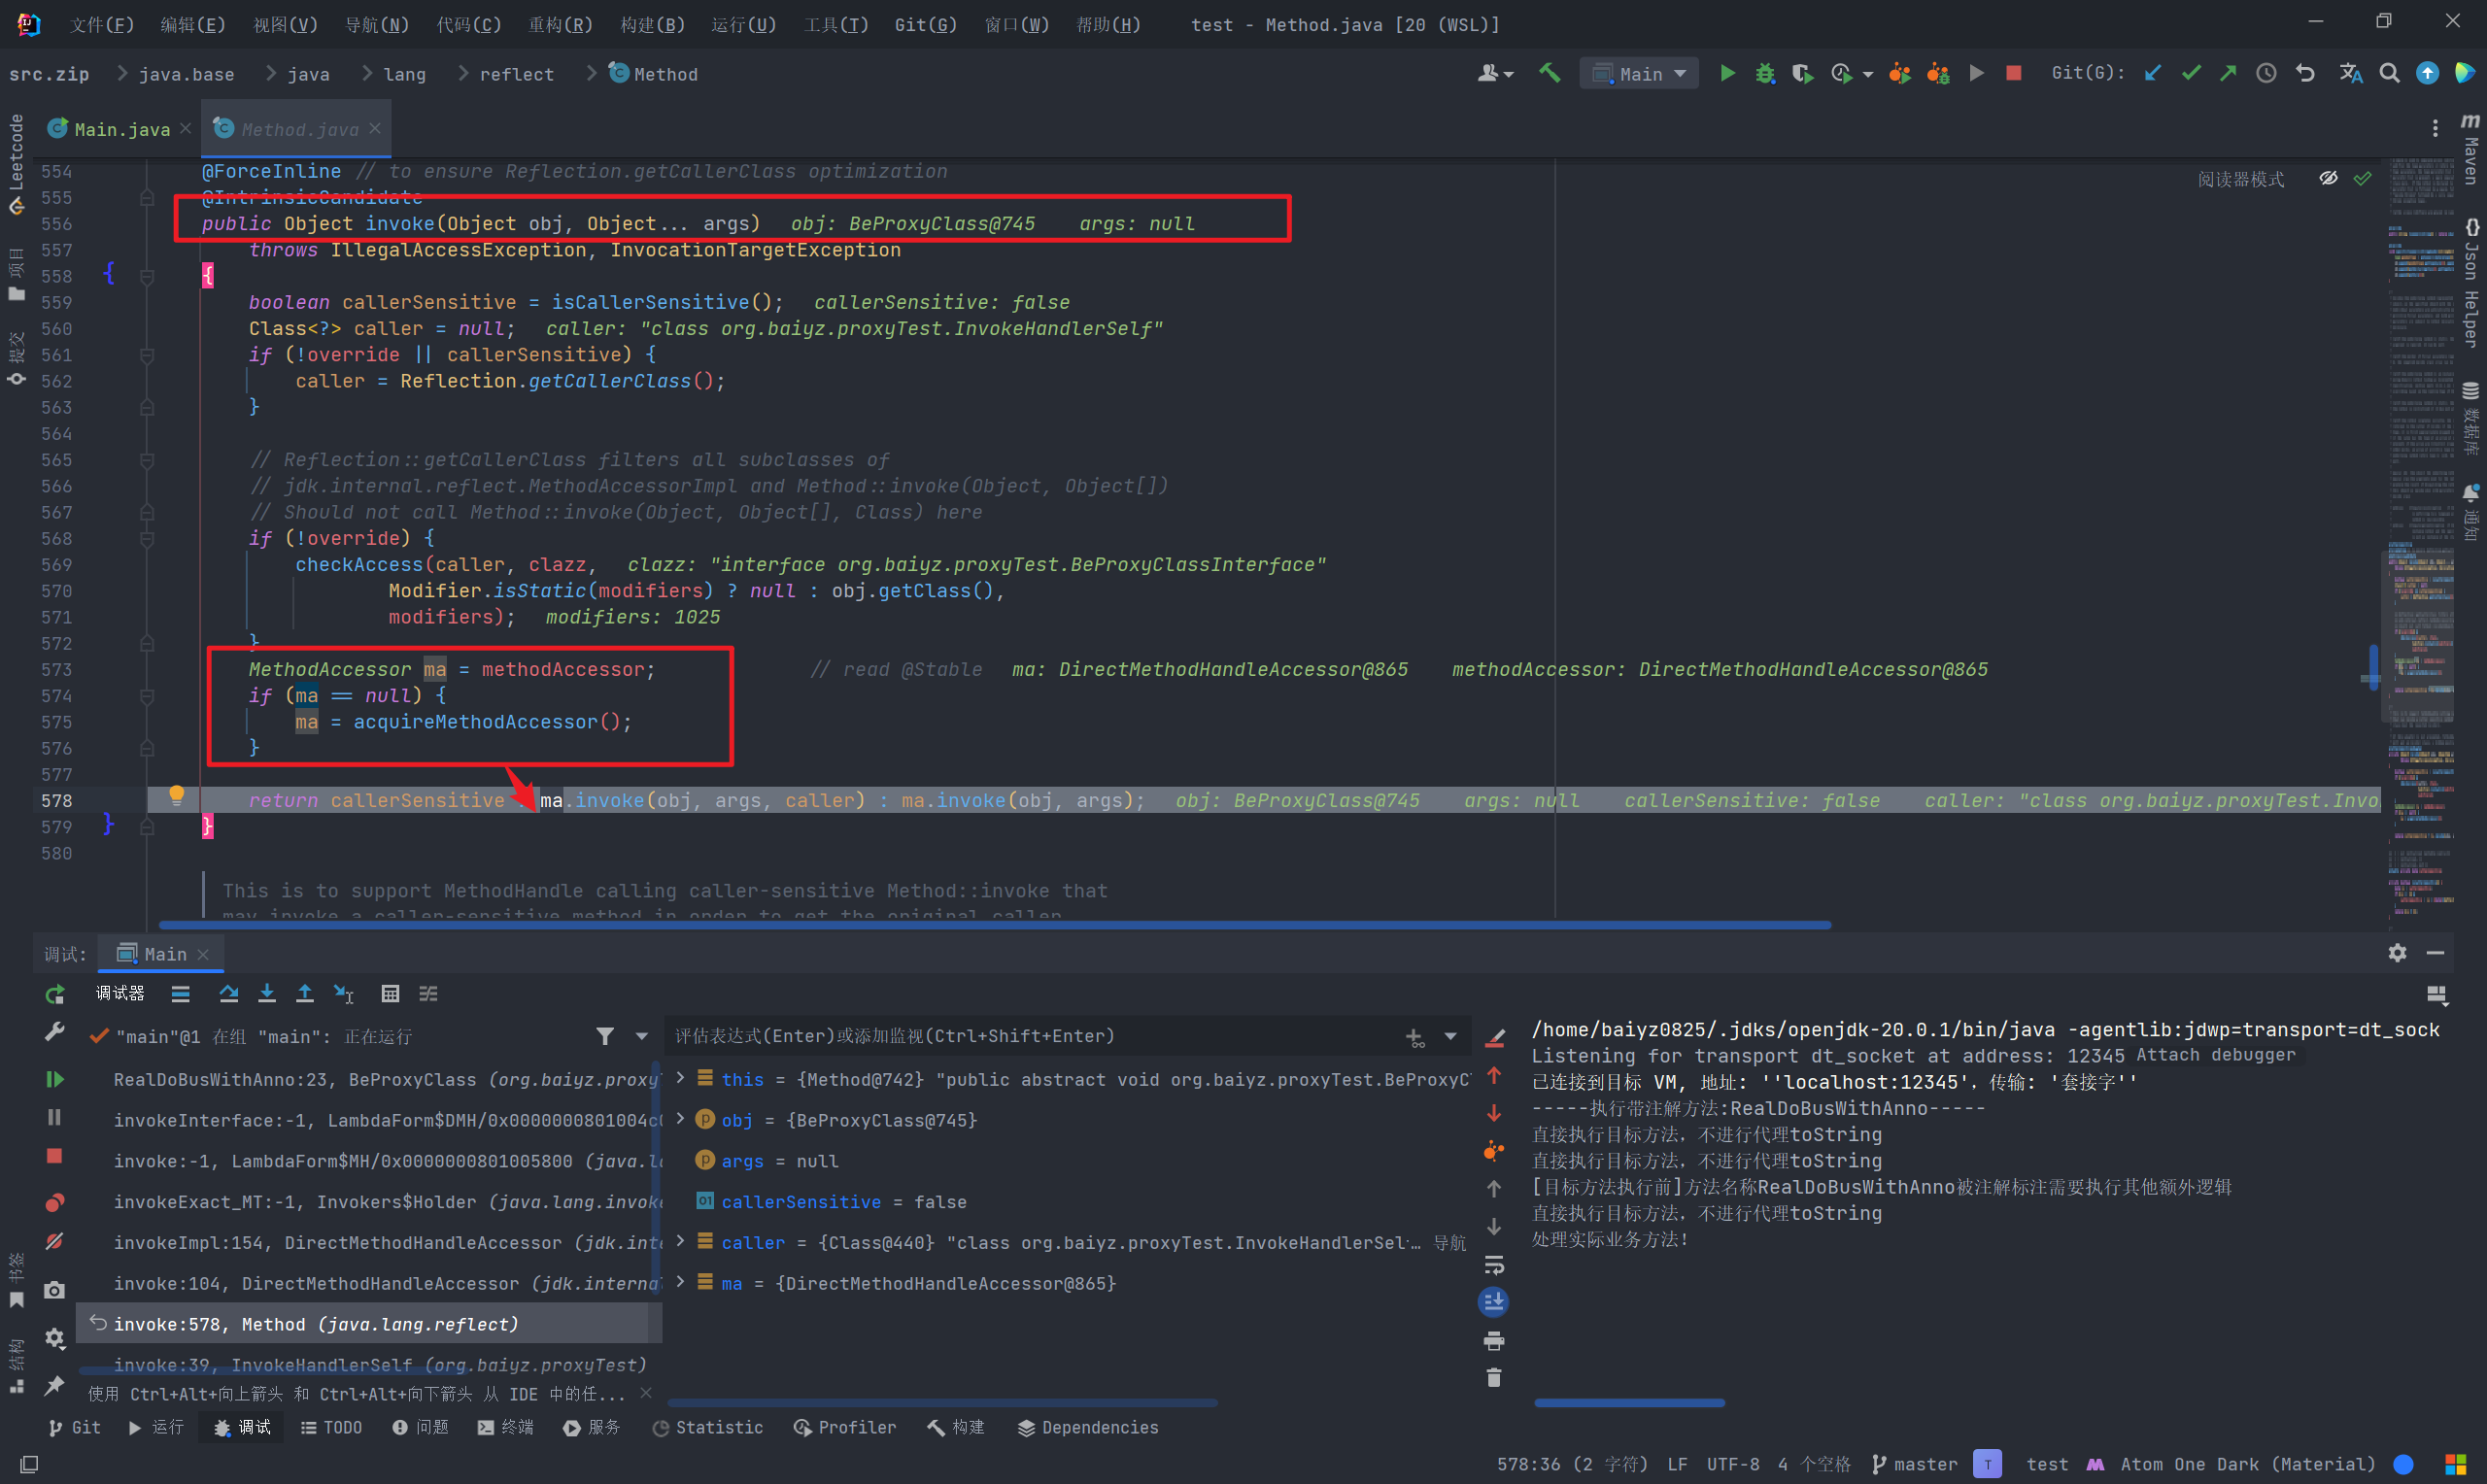Expand the 'caller' variable node

coord(680,1241)
